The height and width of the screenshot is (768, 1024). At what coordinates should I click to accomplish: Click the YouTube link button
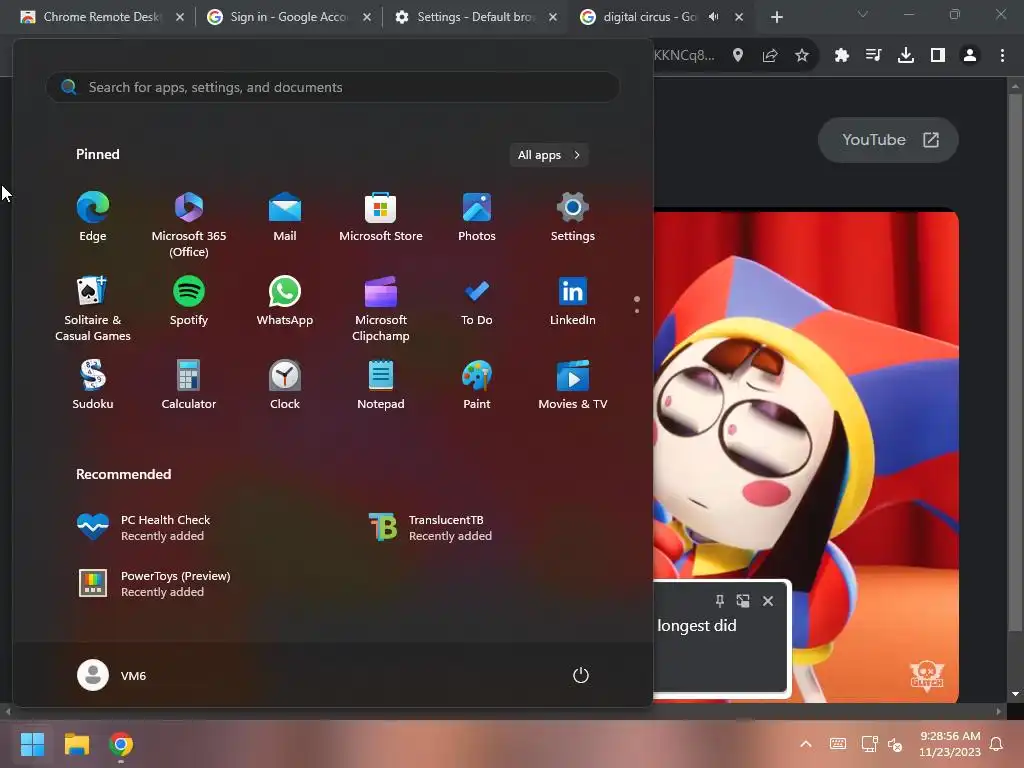point(888,140)
